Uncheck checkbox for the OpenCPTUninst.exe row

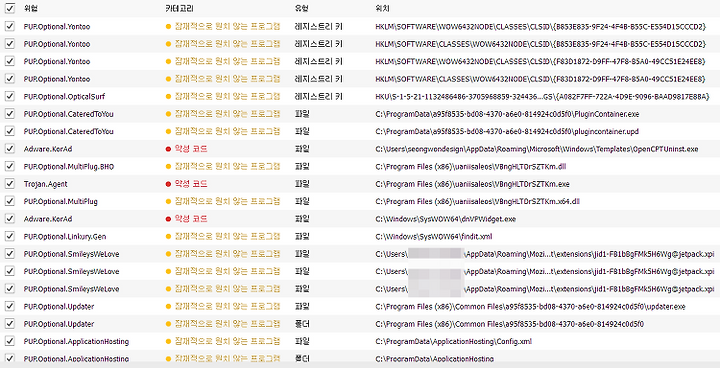[x=10, y=149]
